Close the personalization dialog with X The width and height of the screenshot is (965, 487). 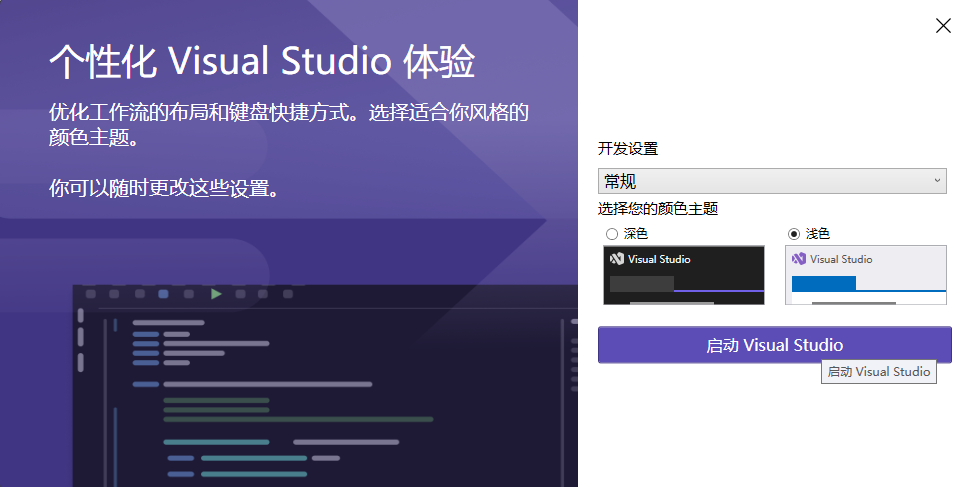943,25
